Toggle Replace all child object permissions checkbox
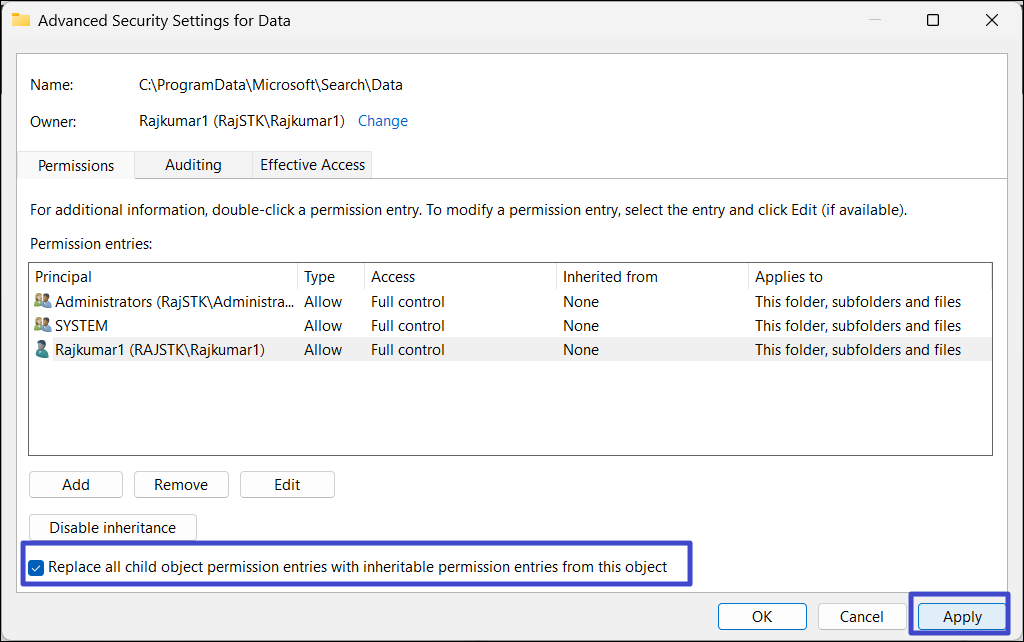 [37, 567]
